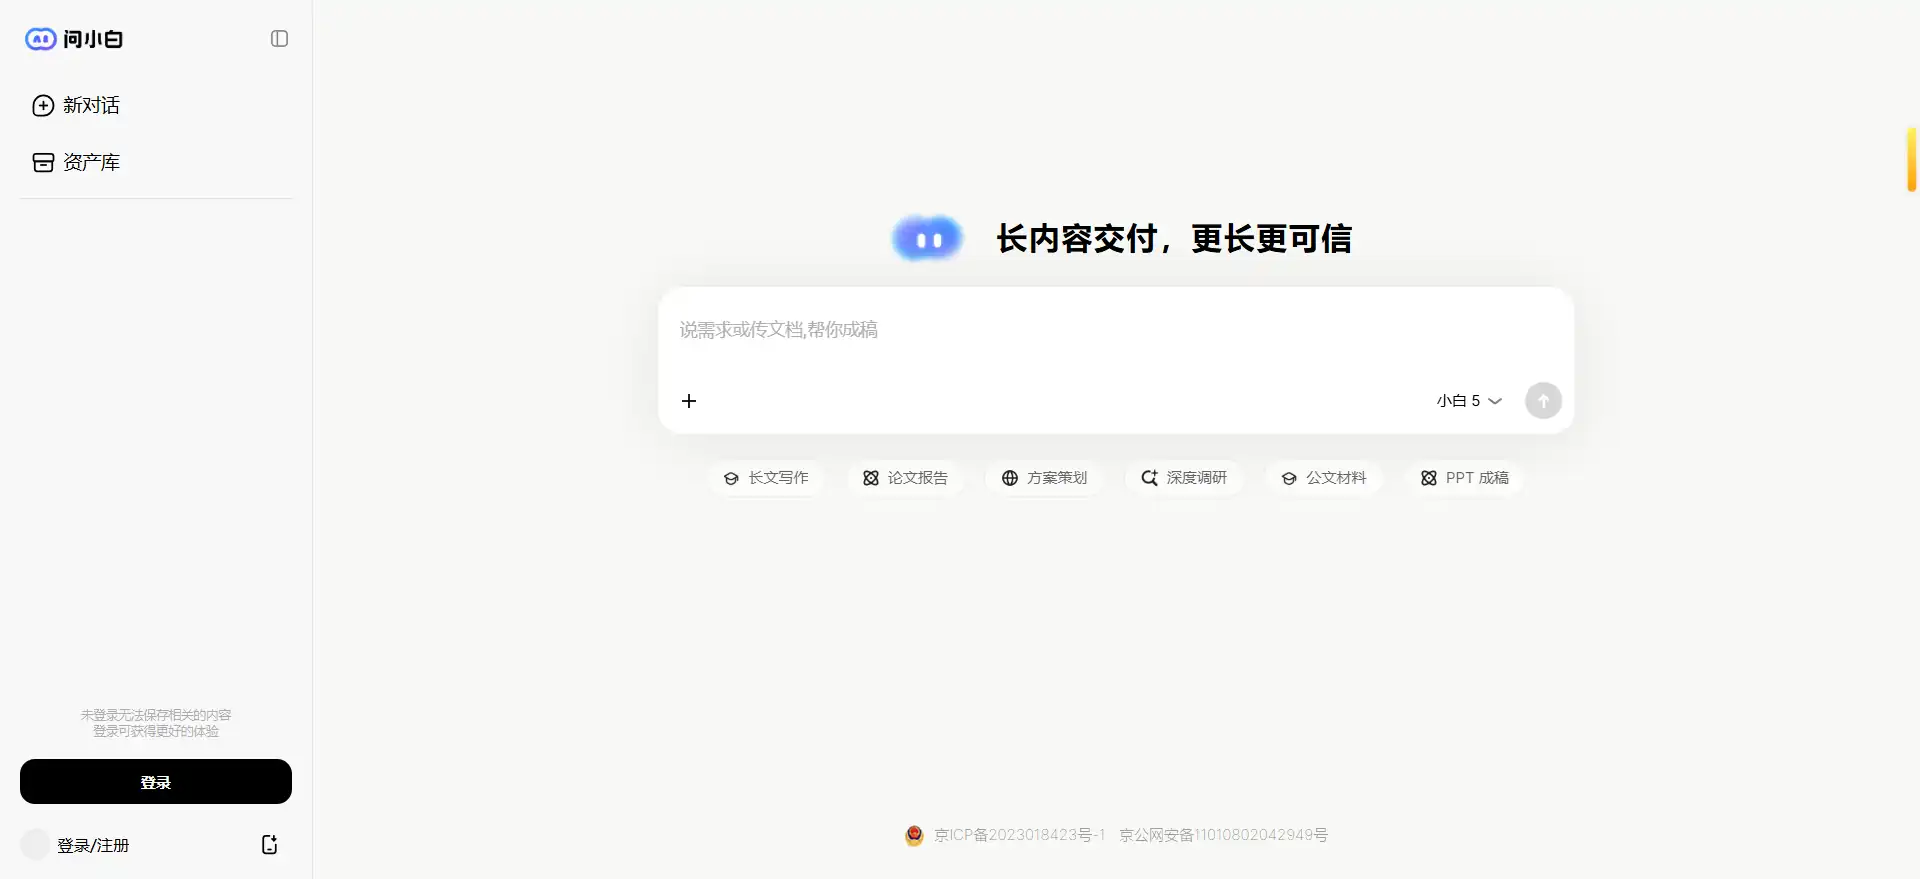Choose the 公文材料 shortcut
Screen dimensions: 1920x879
[1323, 478]
